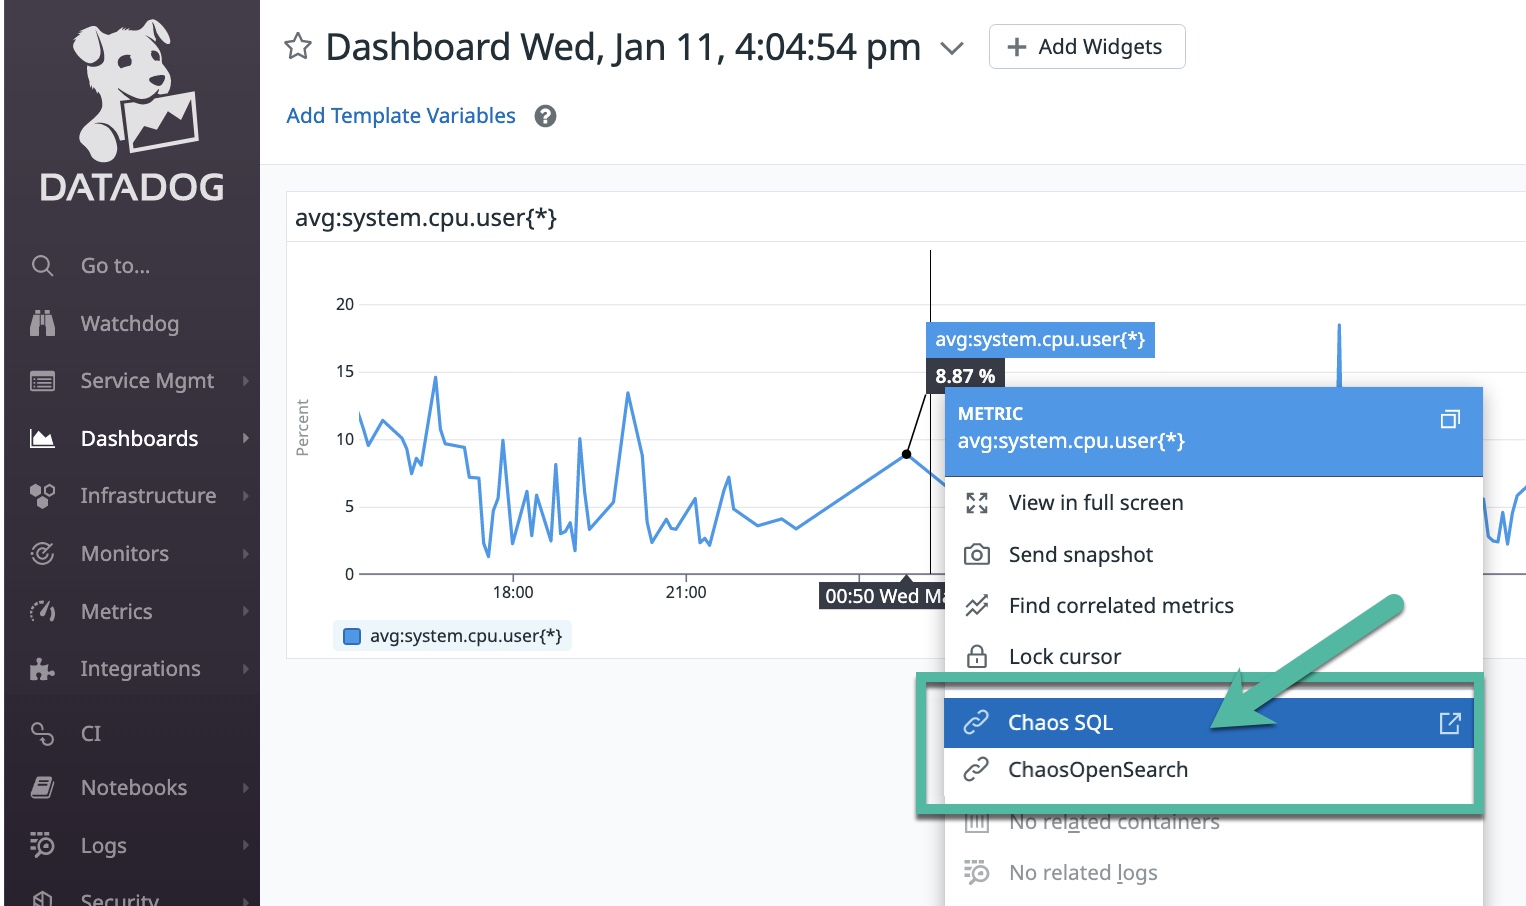The image size is (1526, 906).
Task: Click the 00:50 Wed time marker label
Action: point(884,596)
